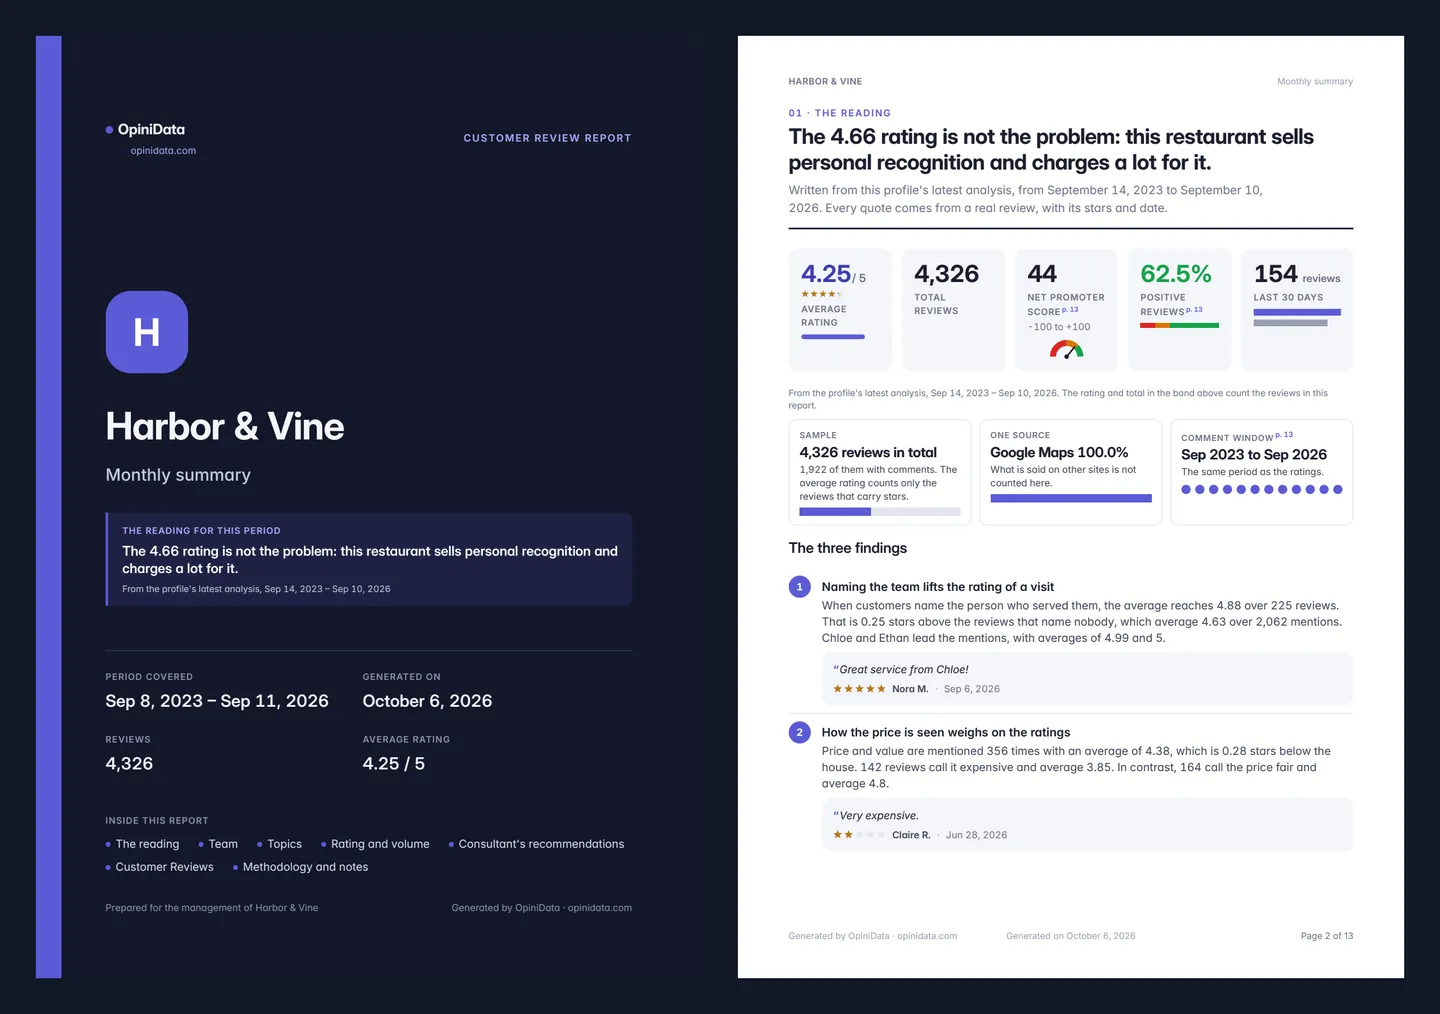The width and height of the screenshot is (1440, 1014).
Task: Click The three findings heading
Action: tap(848, 548)
